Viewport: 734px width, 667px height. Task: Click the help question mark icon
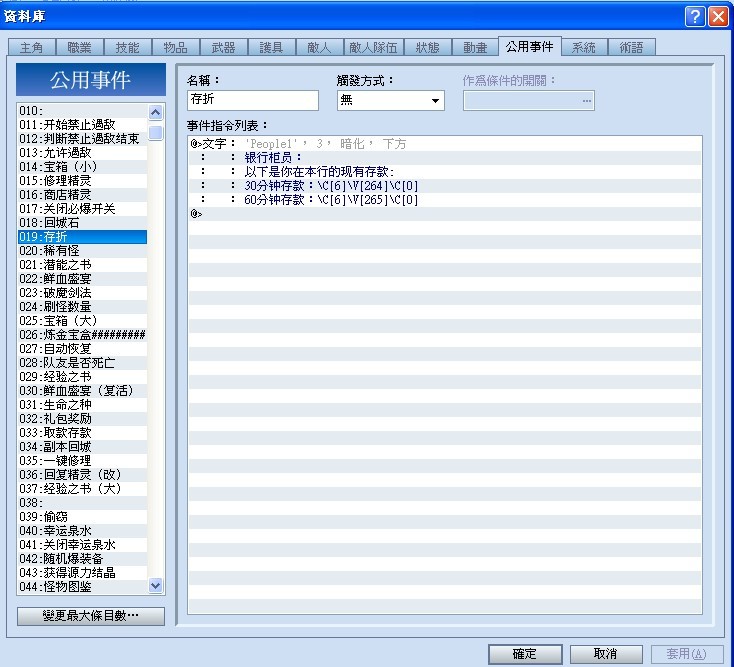(x=695, y=17)
